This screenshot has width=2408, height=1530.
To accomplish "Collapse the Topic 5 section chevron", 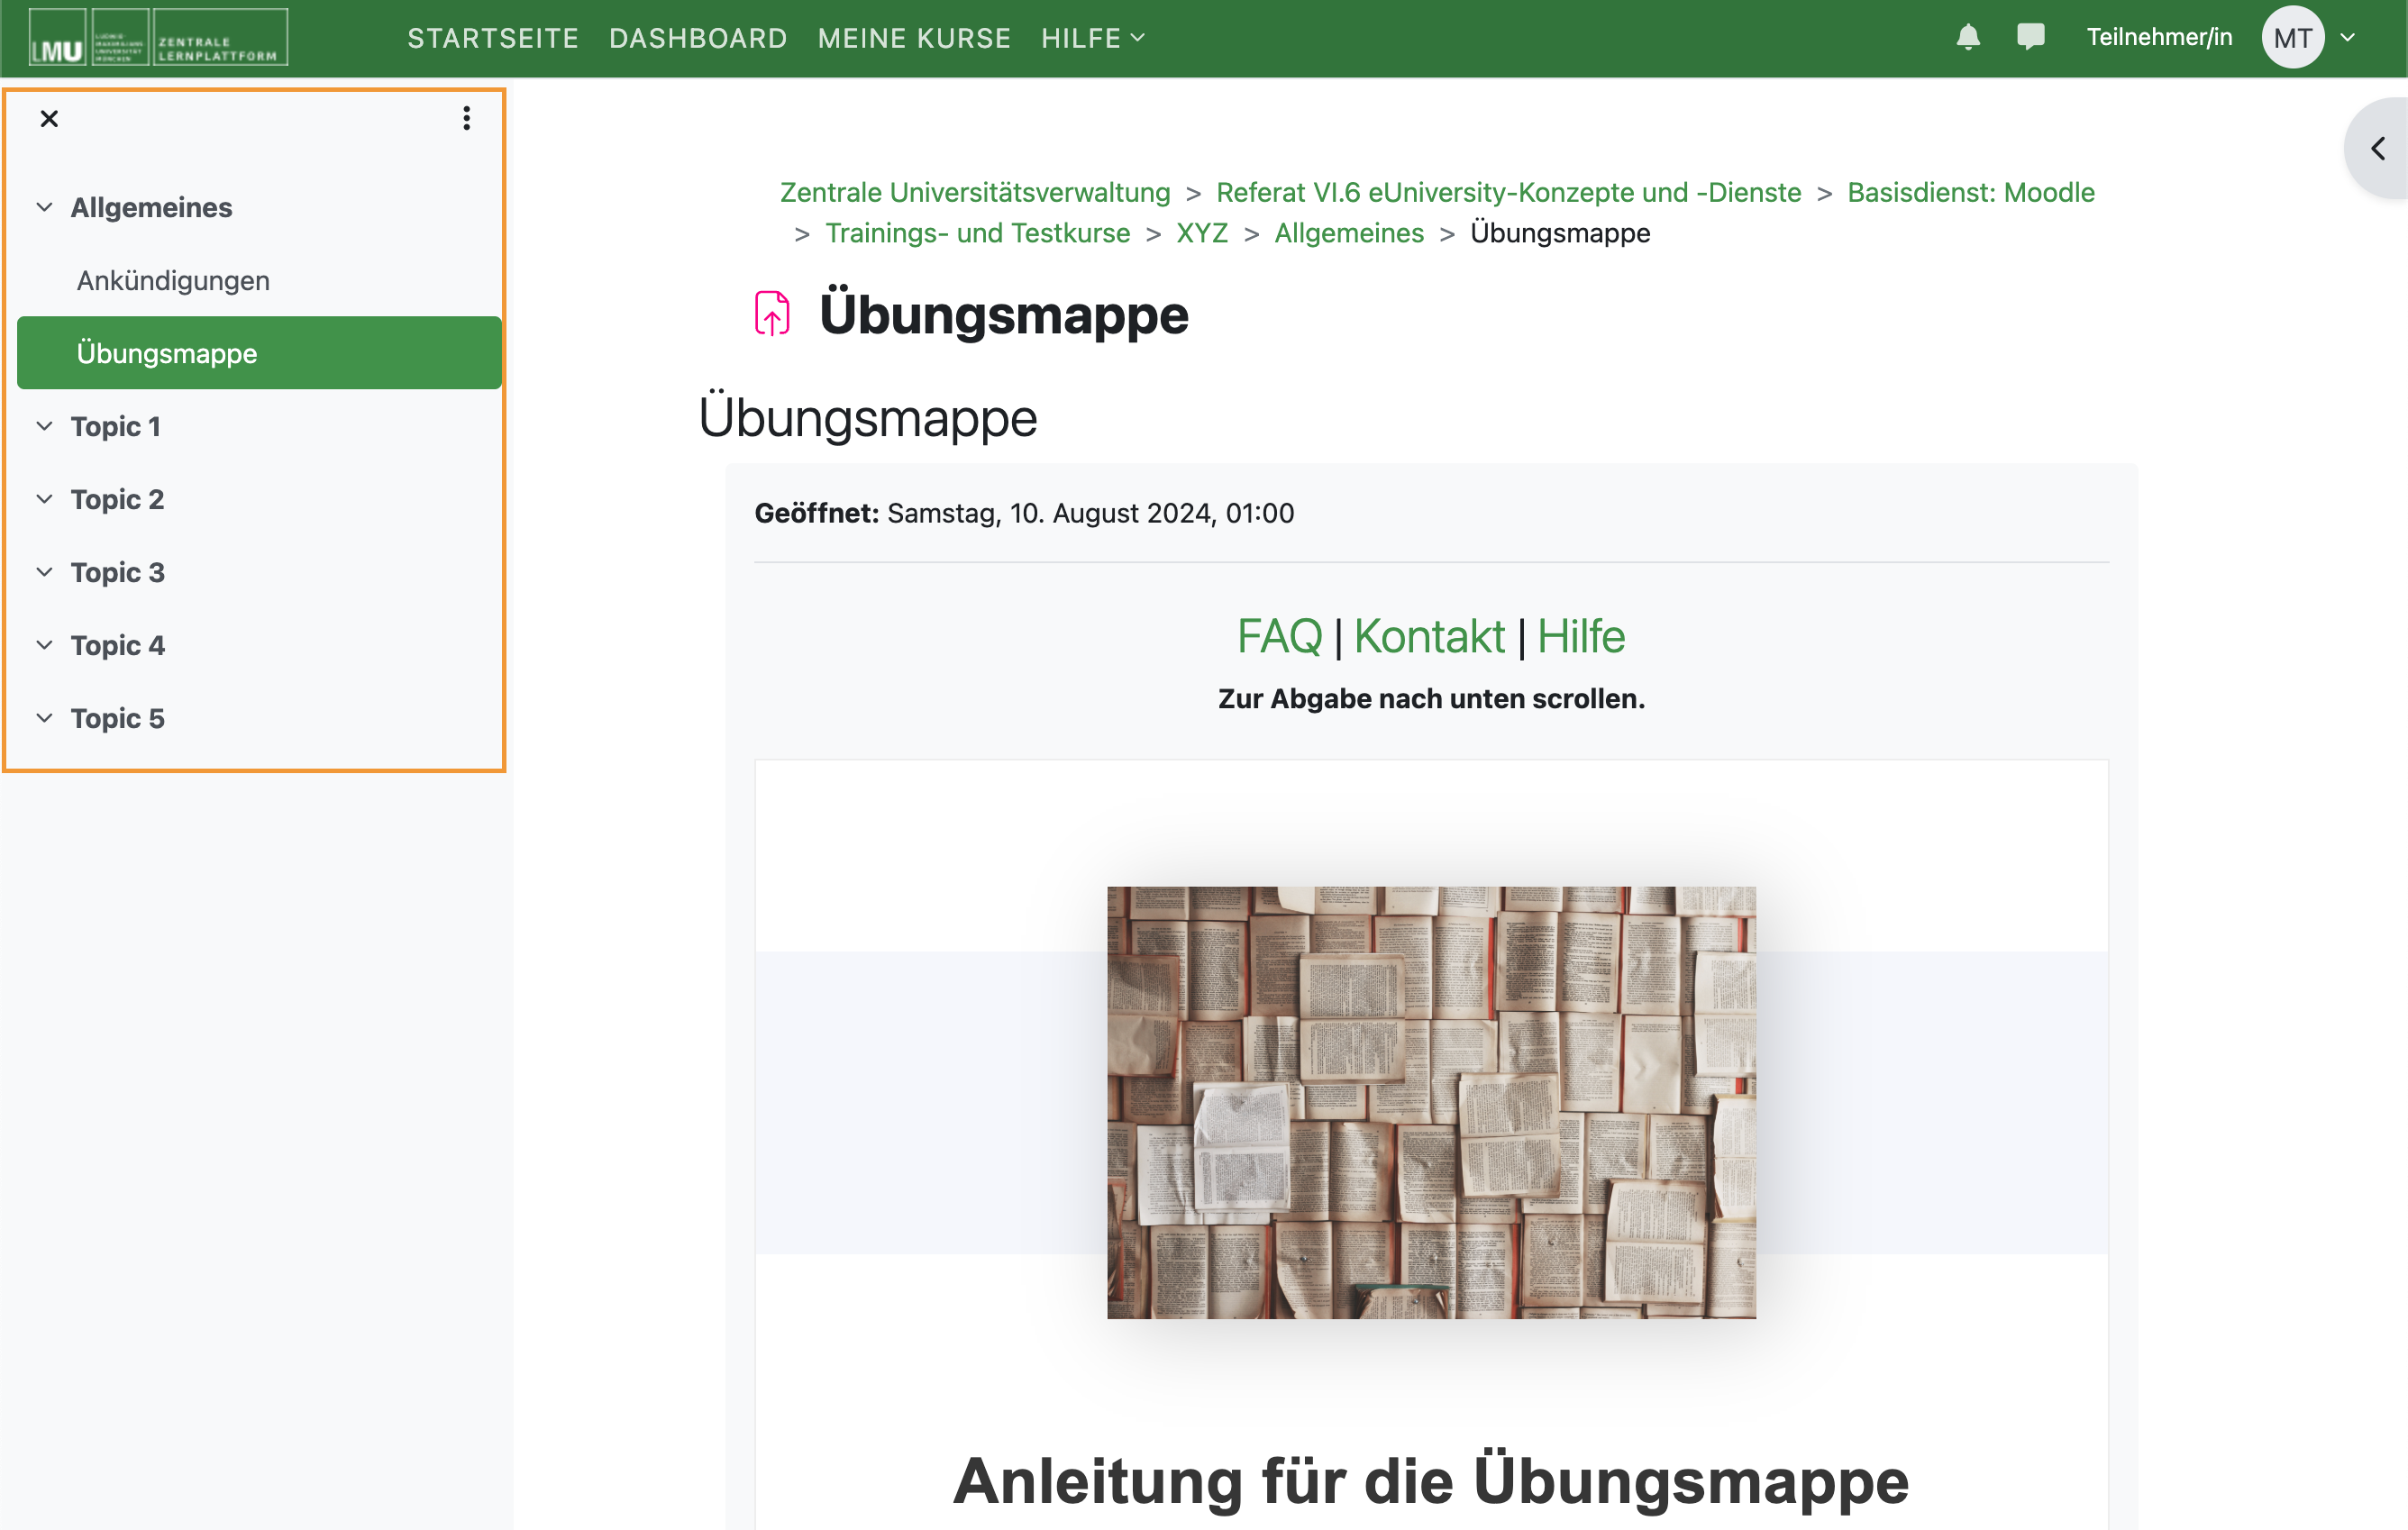I will [45, 719].
